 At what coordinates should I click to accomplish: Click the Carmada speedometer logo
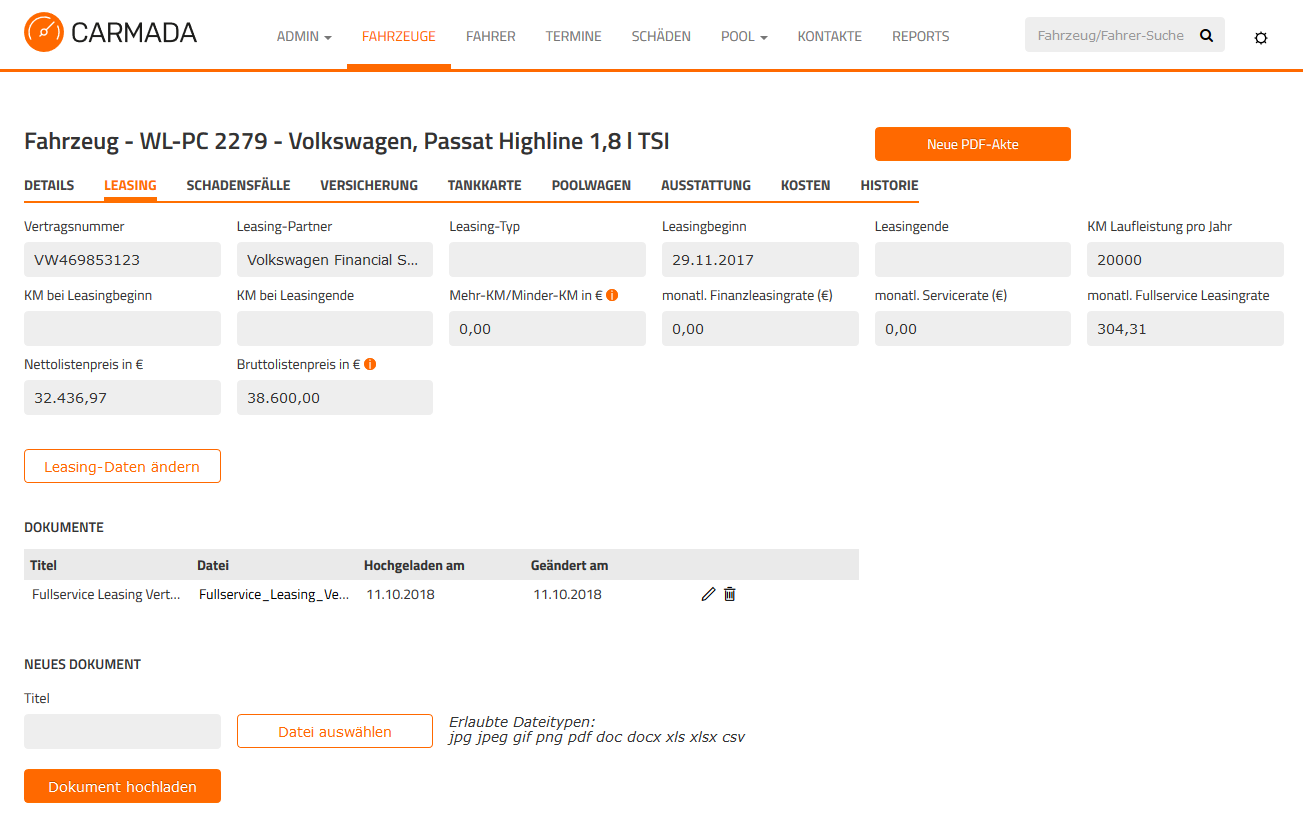pos(43,32)
